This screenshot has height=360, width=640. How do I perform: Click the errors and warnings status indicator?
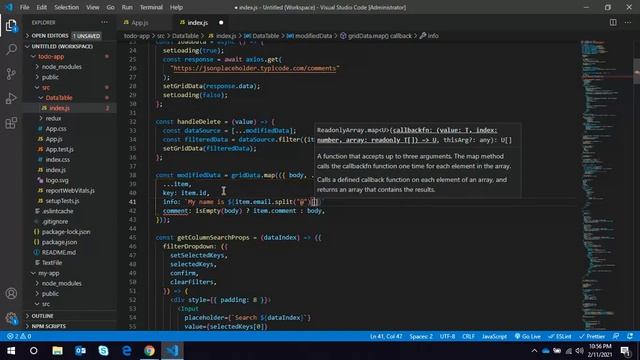click(x=19, y=336)
